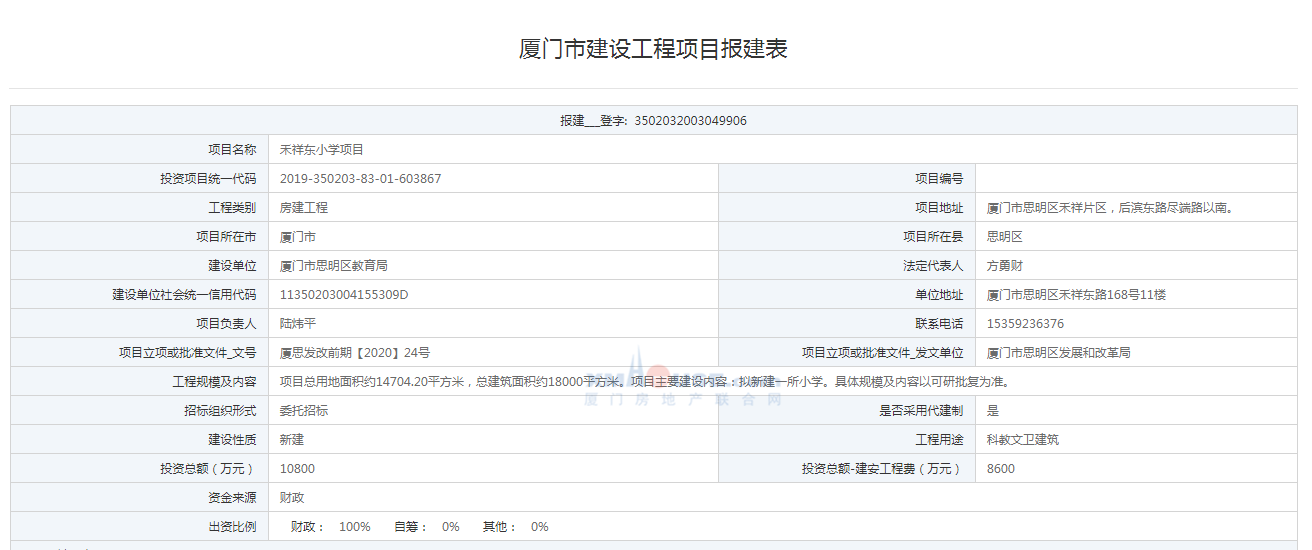The width and height of the screenshot is (1312, 550).
Task: Click the empty 项目编号 value cell
Action: (1136, 179)
